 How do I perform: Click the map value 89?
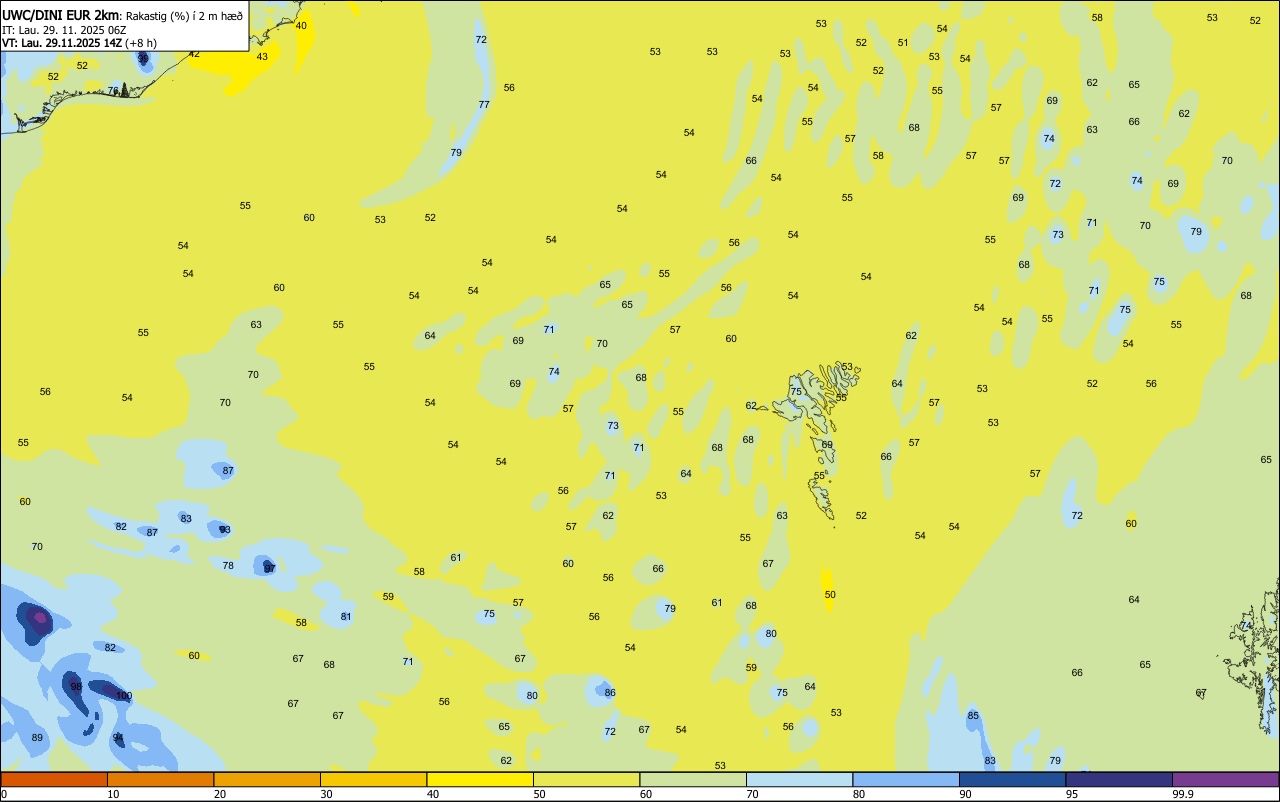37,738
